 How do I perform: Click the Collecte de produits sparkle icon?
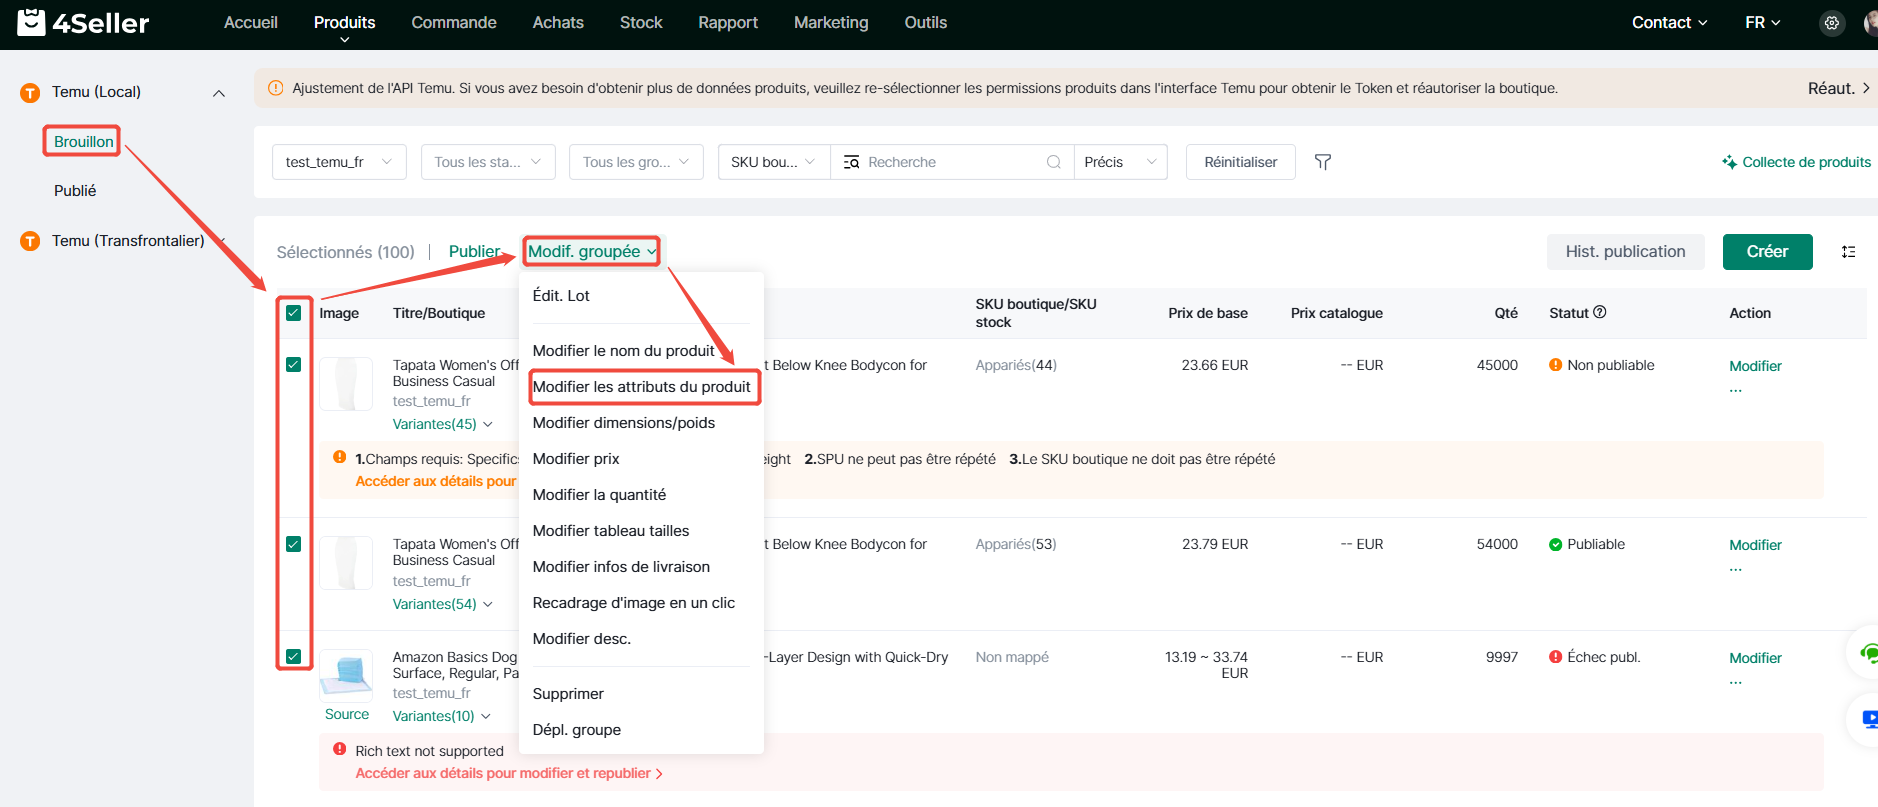[x=1729, y=162]
